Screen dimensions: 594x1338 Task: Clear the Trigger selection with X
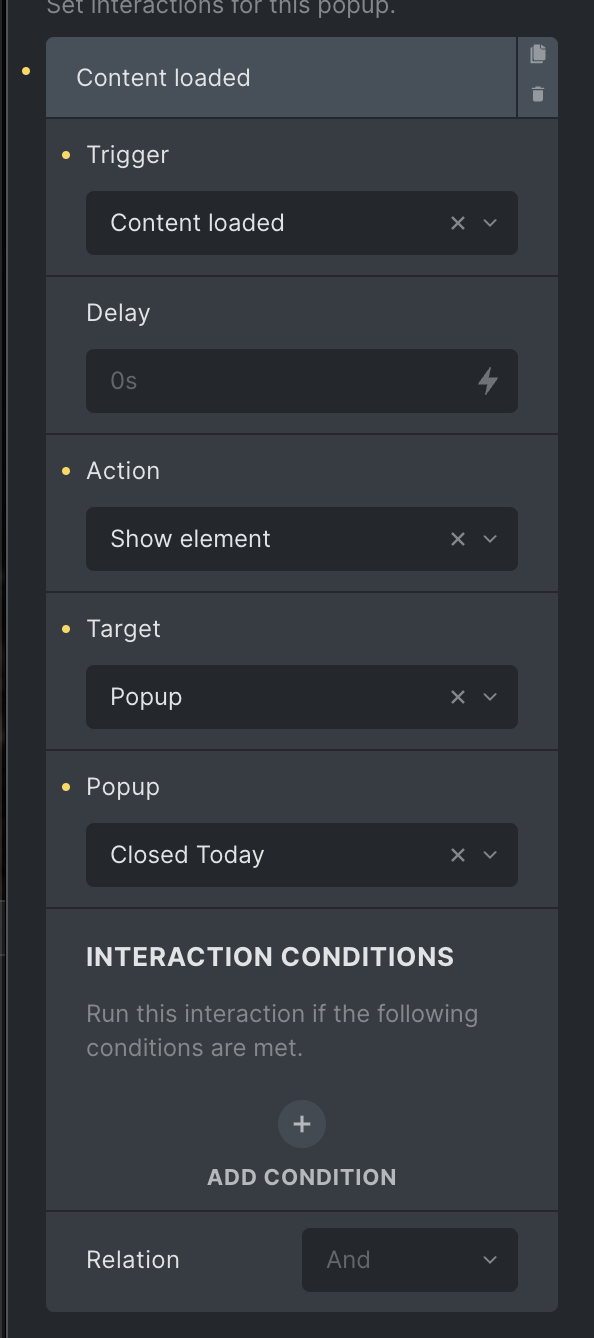click(x=458, y=223)
